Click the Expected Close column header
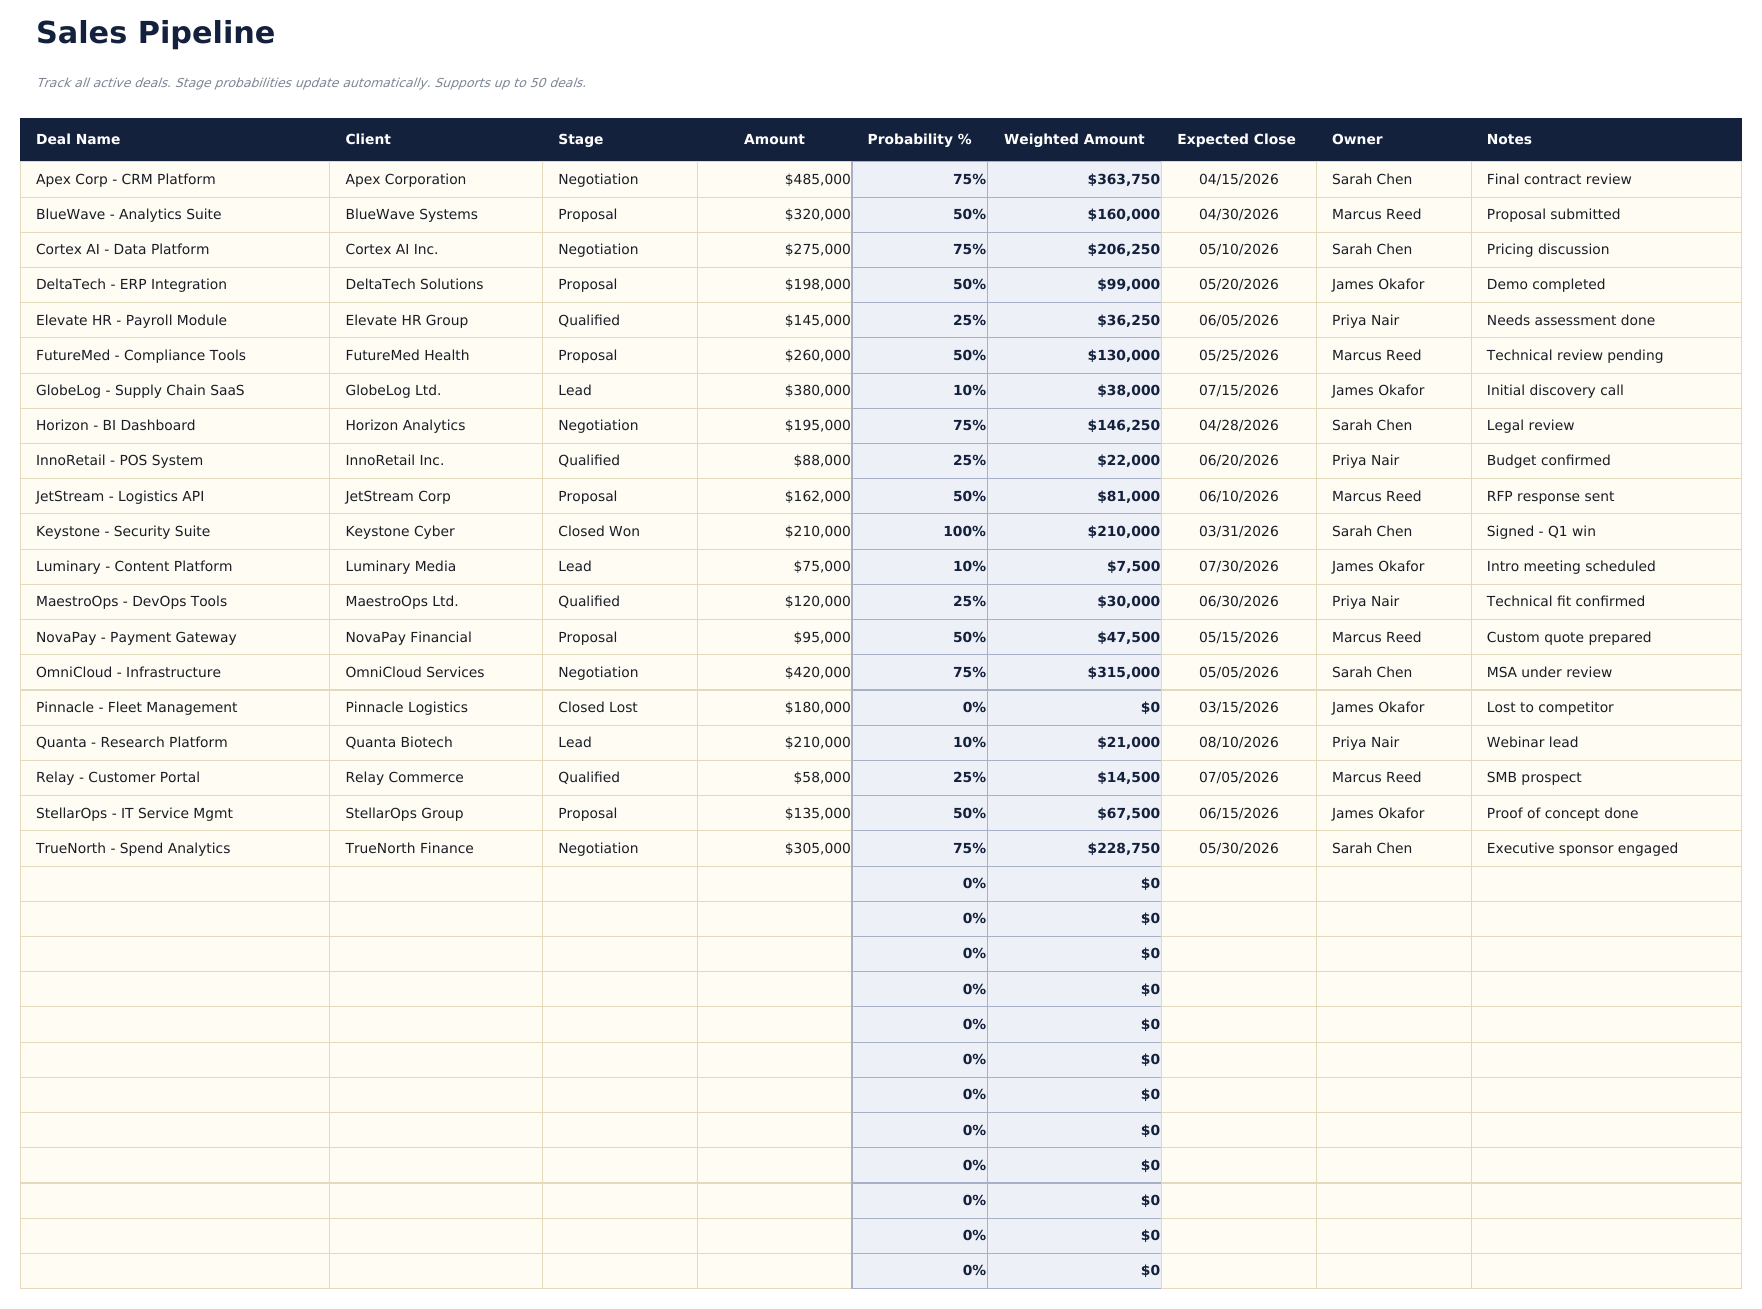 [1236, 139]
